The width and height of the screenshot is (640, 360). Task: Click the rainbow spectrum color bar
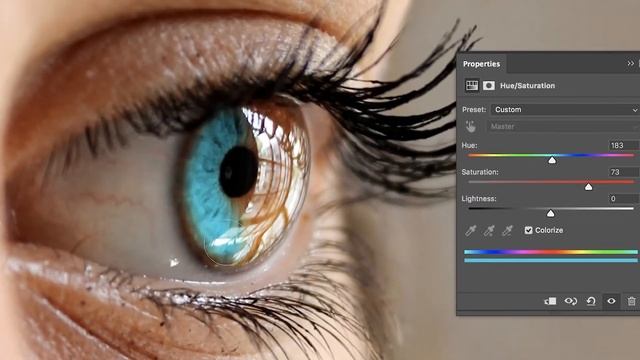[551, 252]
